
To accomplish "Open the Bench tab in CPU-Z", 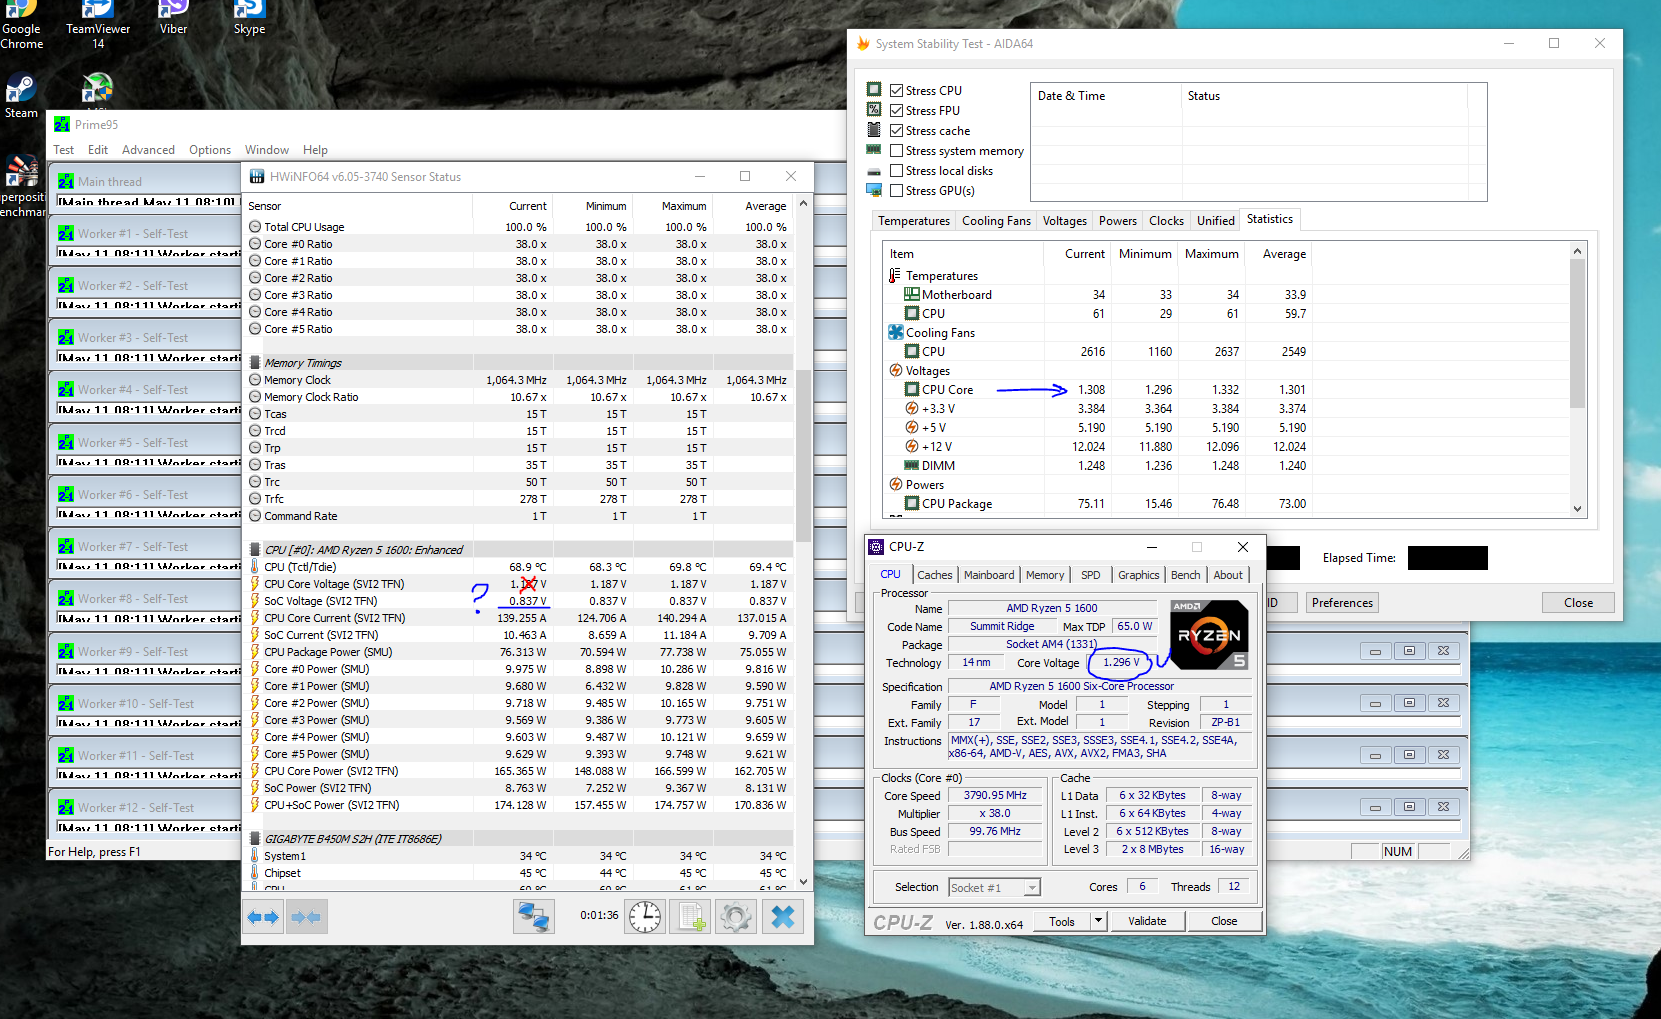I will [1186, 575].
